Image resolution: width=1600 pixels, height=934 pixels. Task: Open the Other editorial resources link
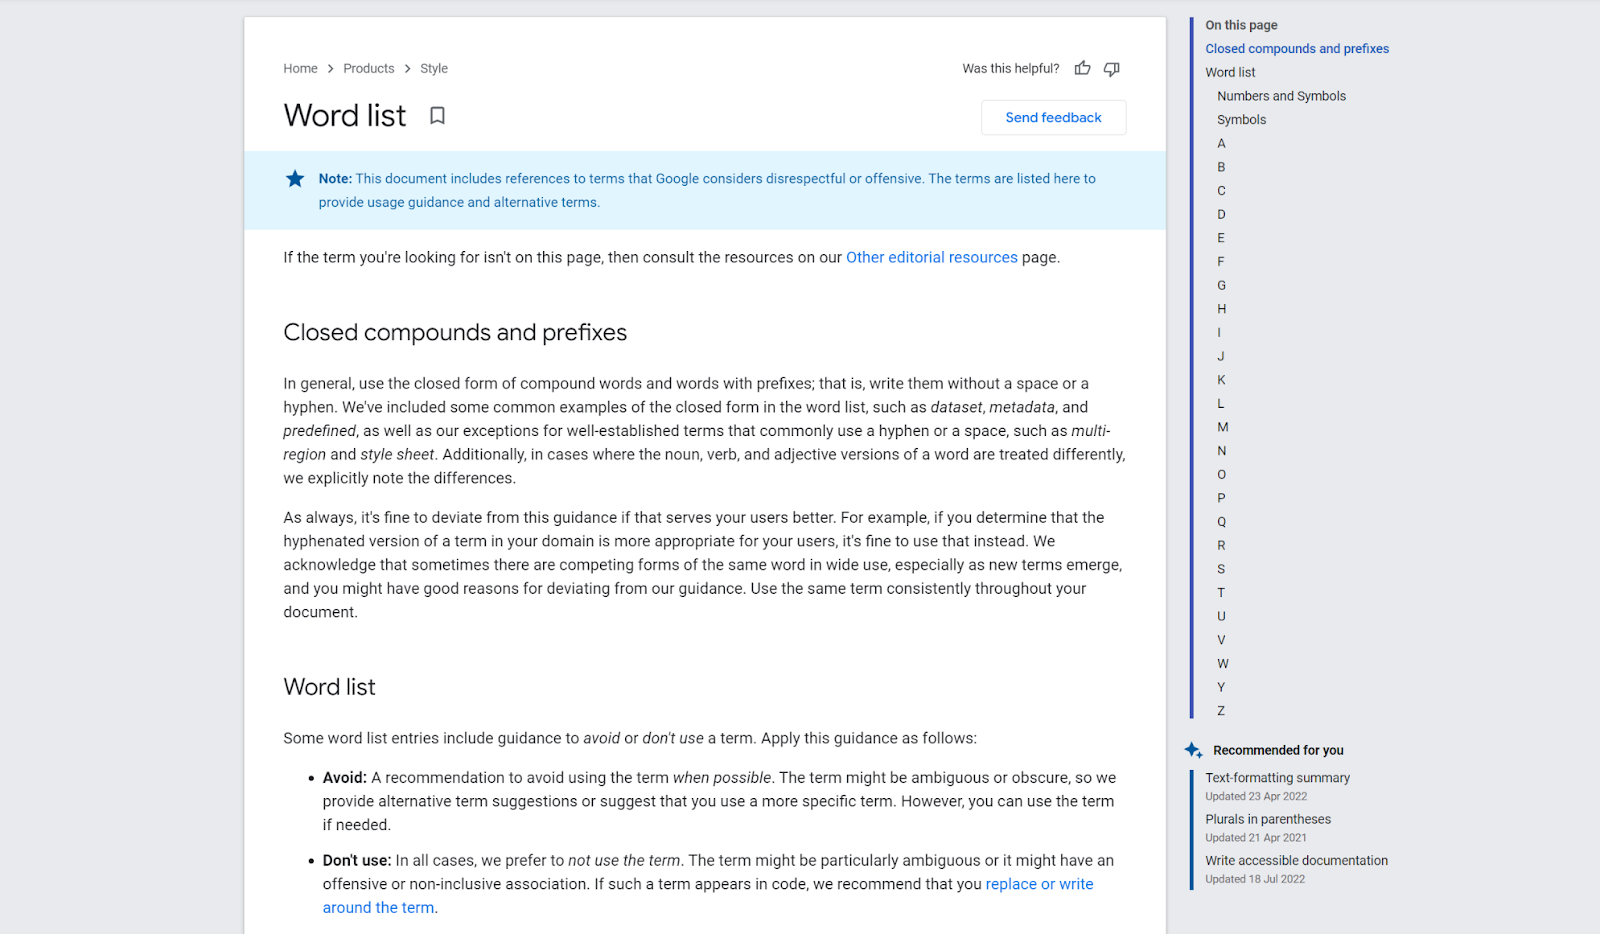point(931,257)
